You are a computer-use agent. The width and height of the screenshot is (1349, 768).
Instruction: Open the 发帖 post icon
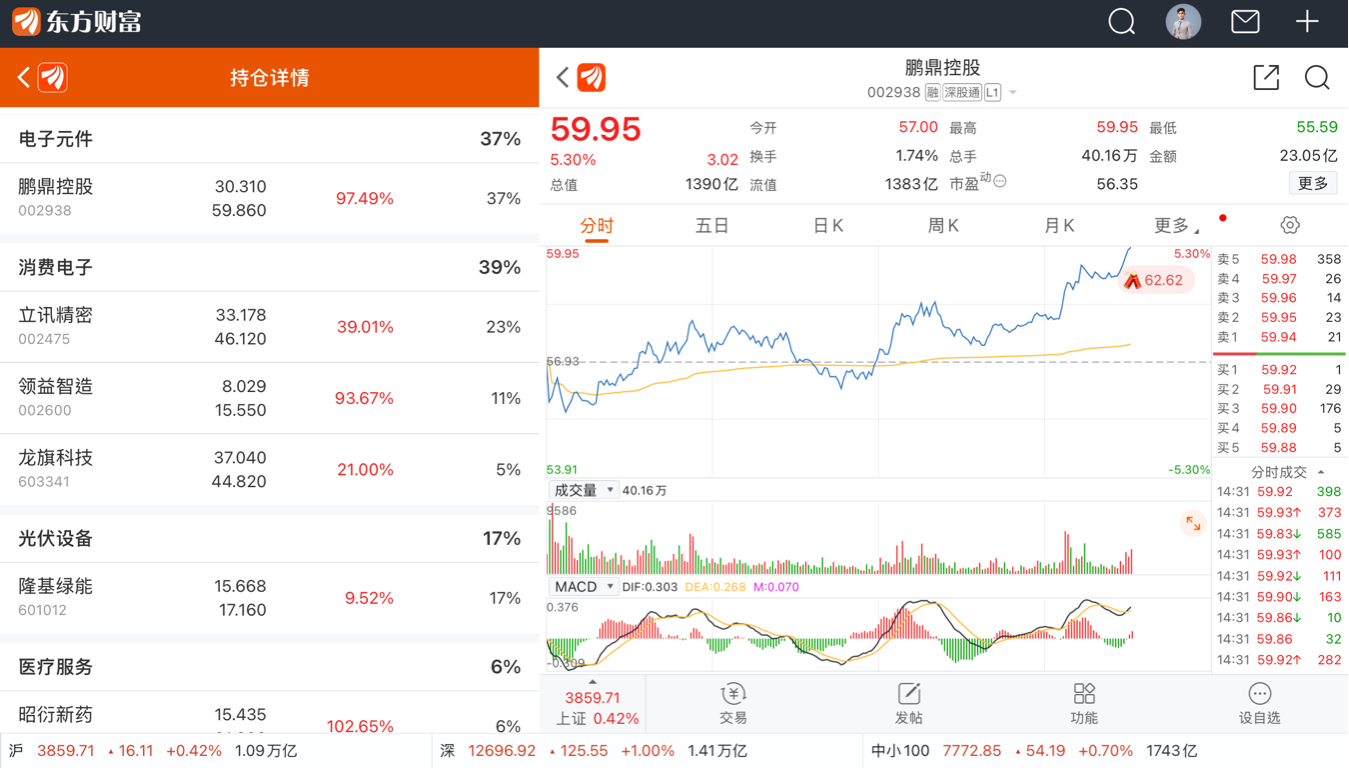(x=908, y=704)
